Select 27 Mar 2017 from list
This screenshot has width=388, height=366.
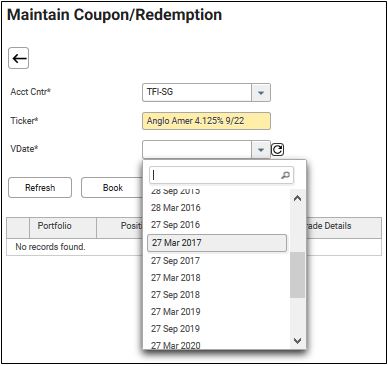[x=217, y=243]
